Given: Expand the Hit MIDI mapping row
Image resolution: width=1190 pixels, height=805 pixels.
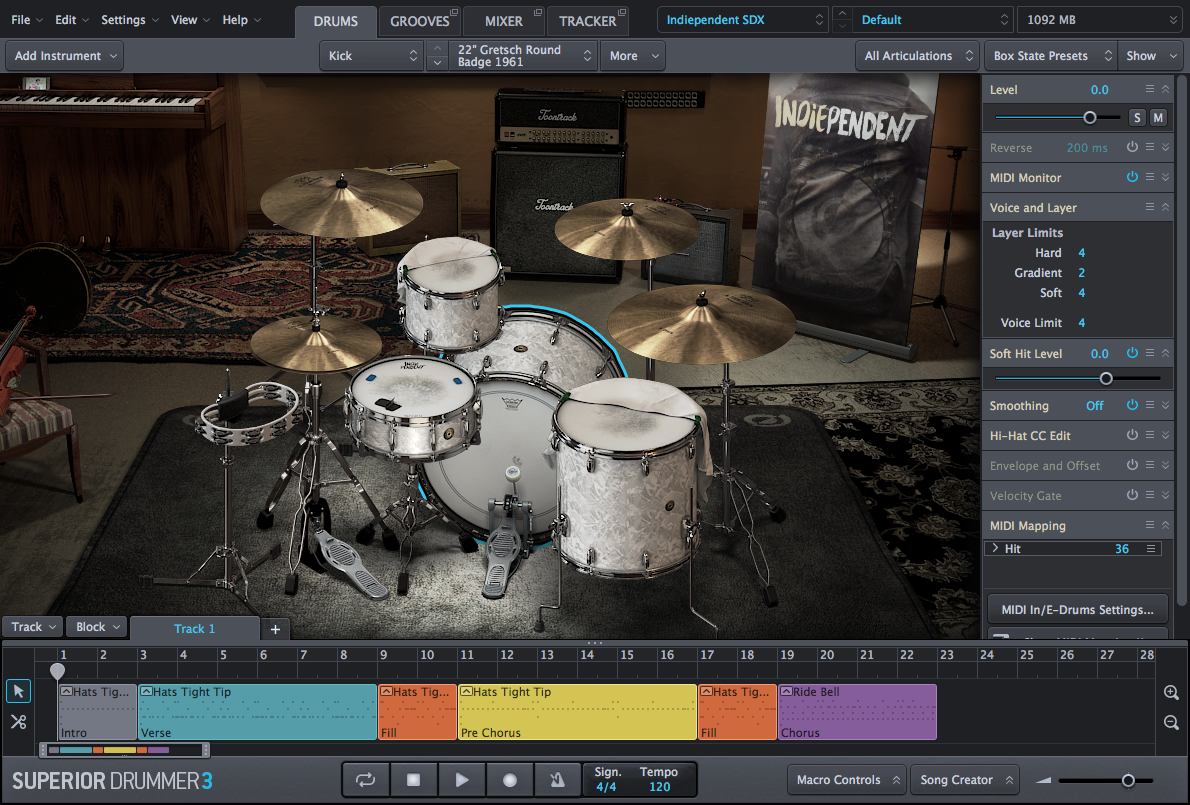Looking at the screenshot, I should (x=995, y=548).
